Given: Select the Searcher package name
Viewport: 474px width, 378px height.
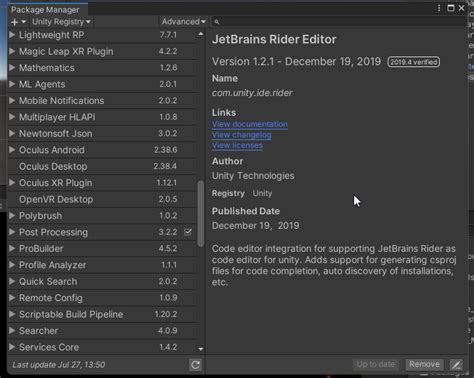Looking at the screenshot, I should [x=38, y=331].
